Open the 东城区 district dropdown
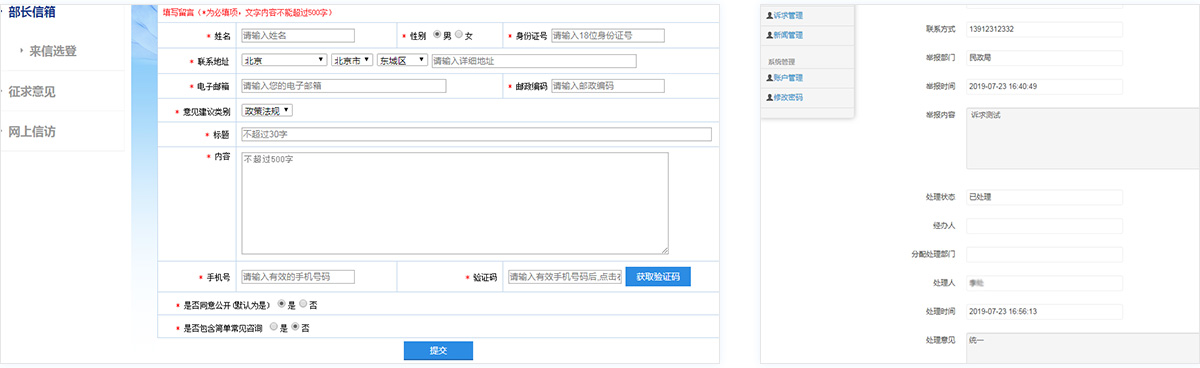Viewport: 1200px width, 368px height. (402, 60)
